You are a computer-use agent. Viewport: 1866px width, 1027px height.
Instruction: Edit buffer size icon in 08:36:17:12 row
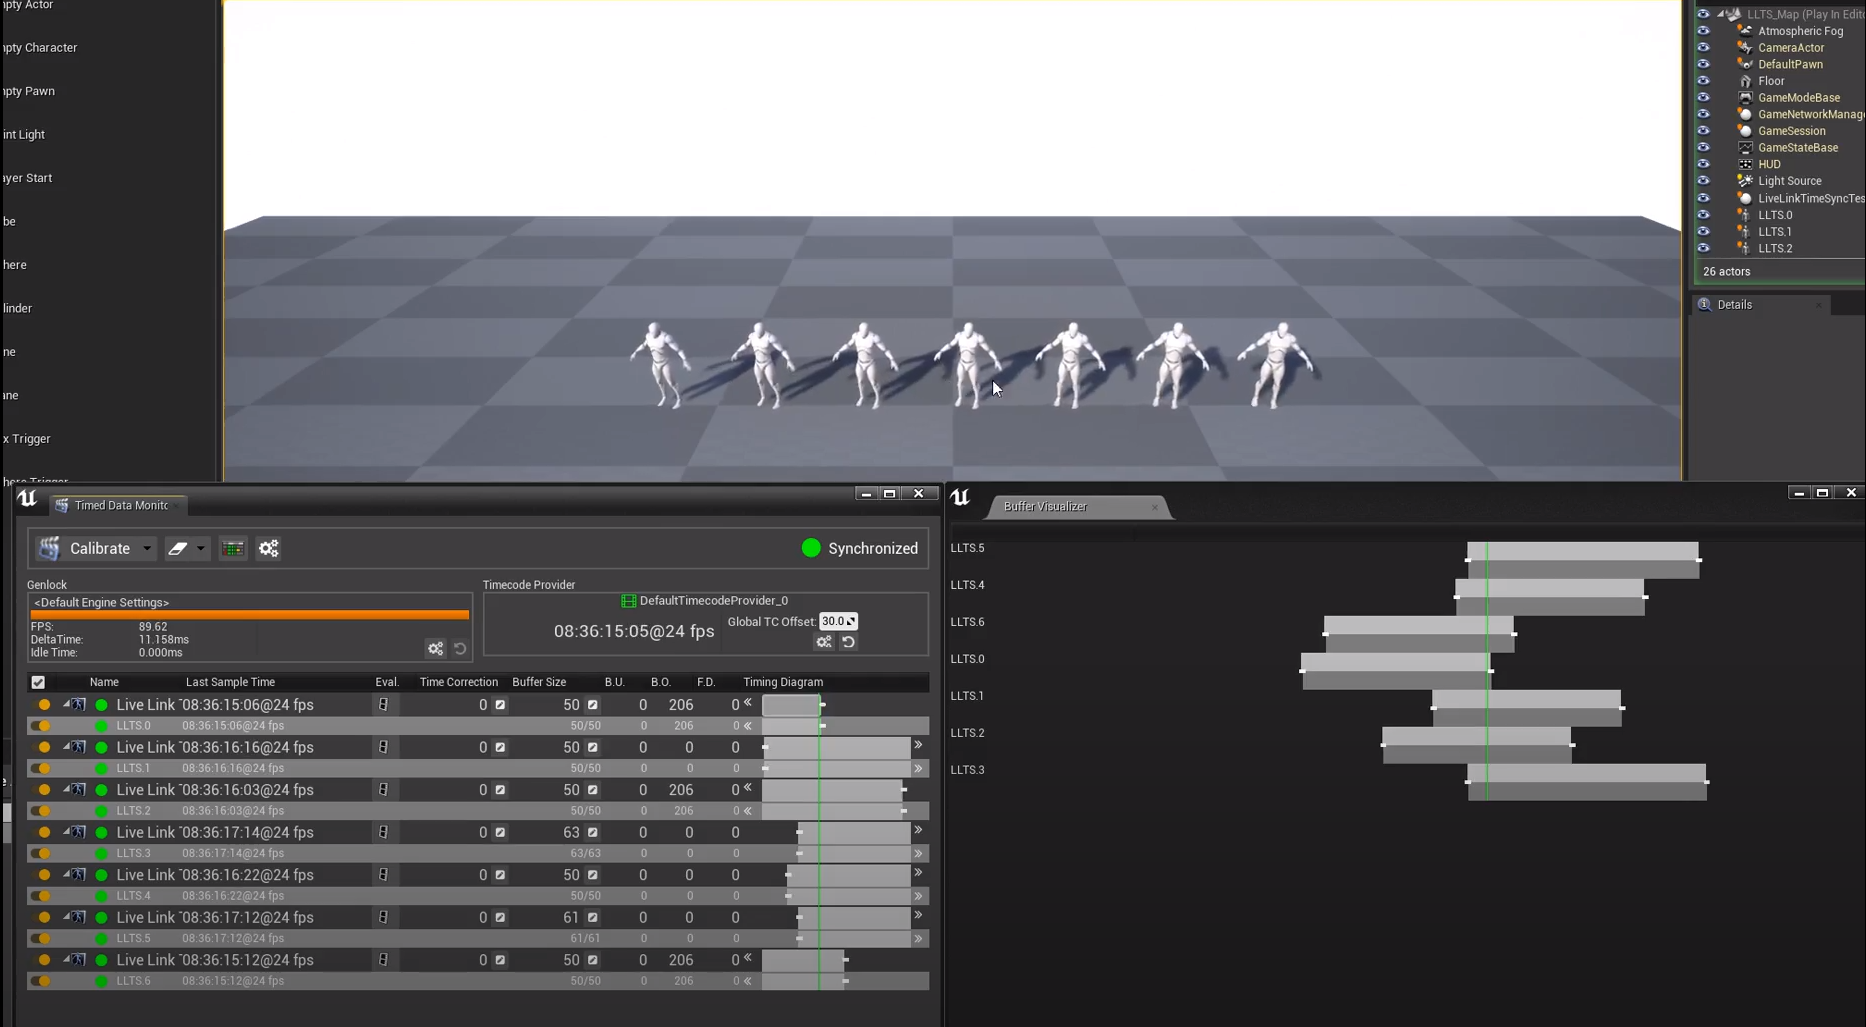pyautogui.click(x=592, y=917)
